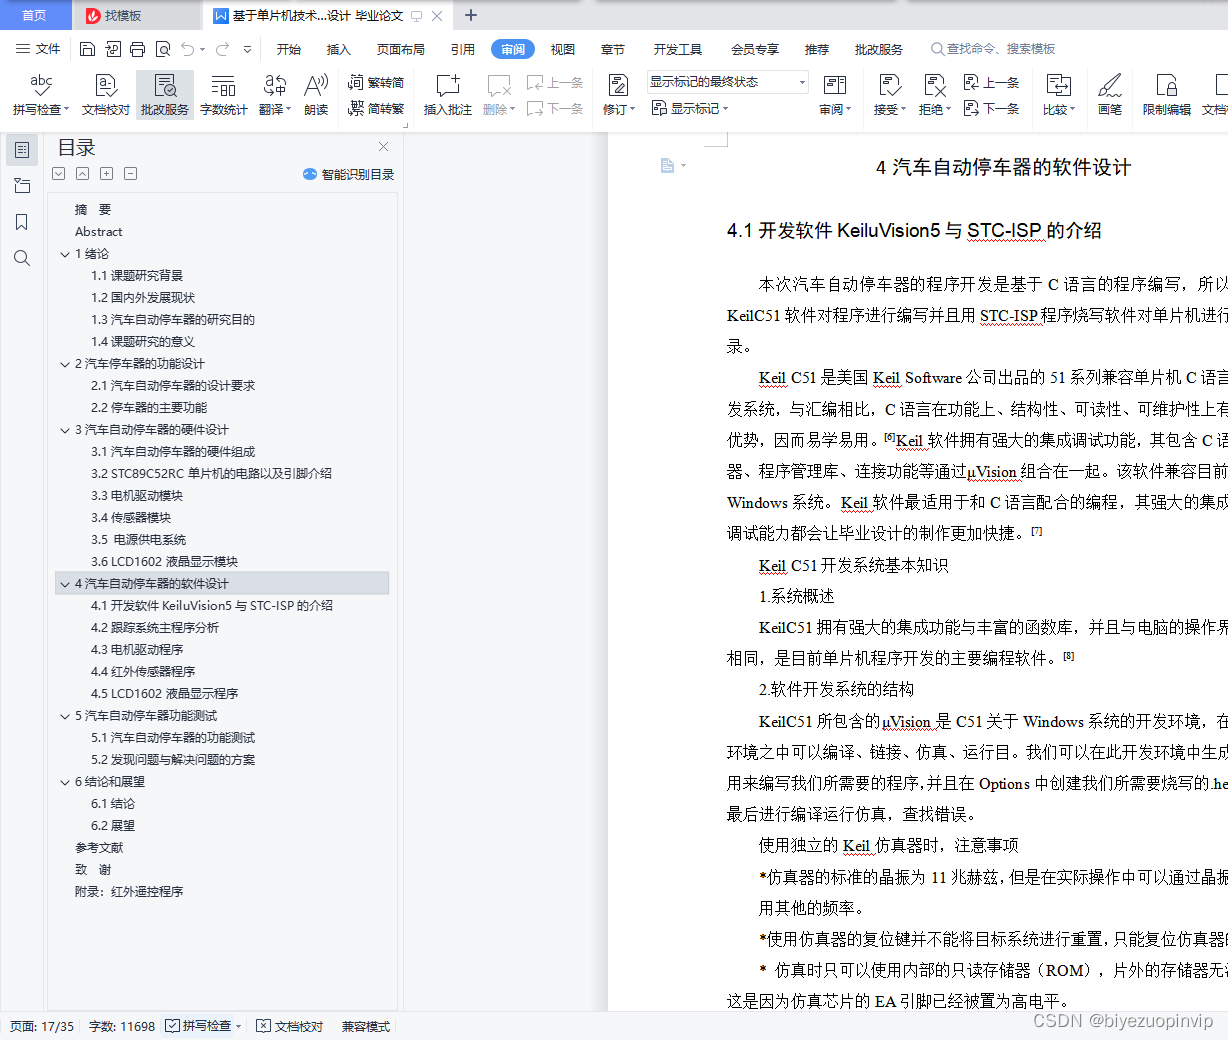The image size is (1228, 1040).
Task: Open the 文件 menu
Action: [39, 49]
